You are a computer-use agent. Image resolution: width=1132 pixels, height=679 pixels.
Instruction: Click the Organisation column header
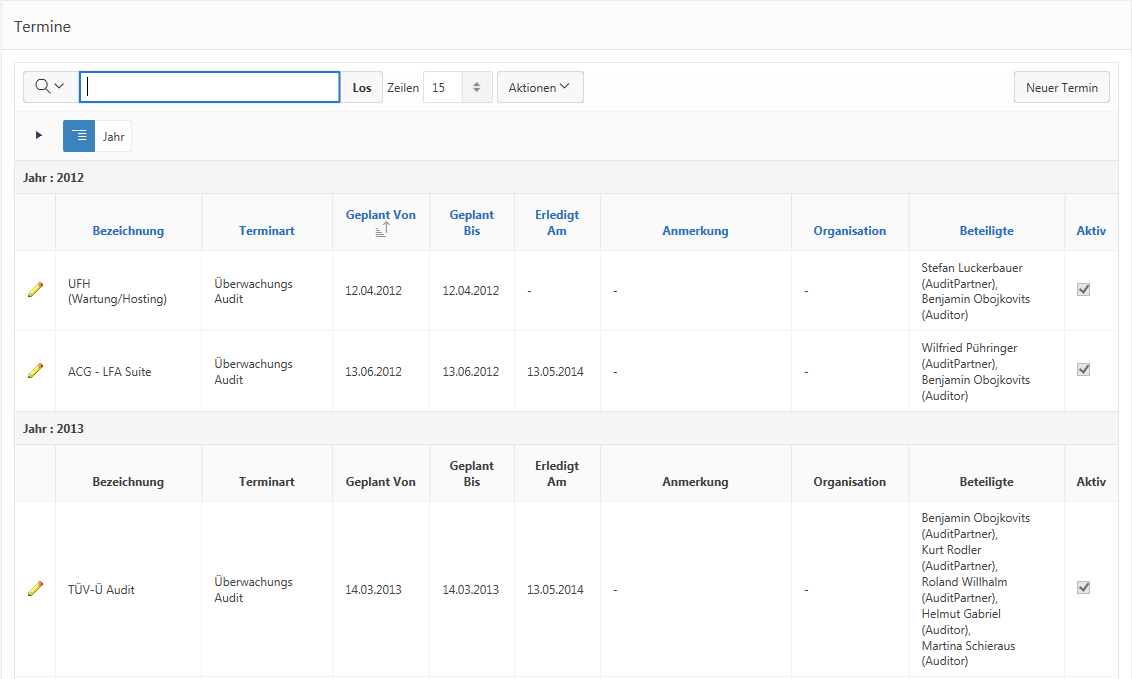849,231
